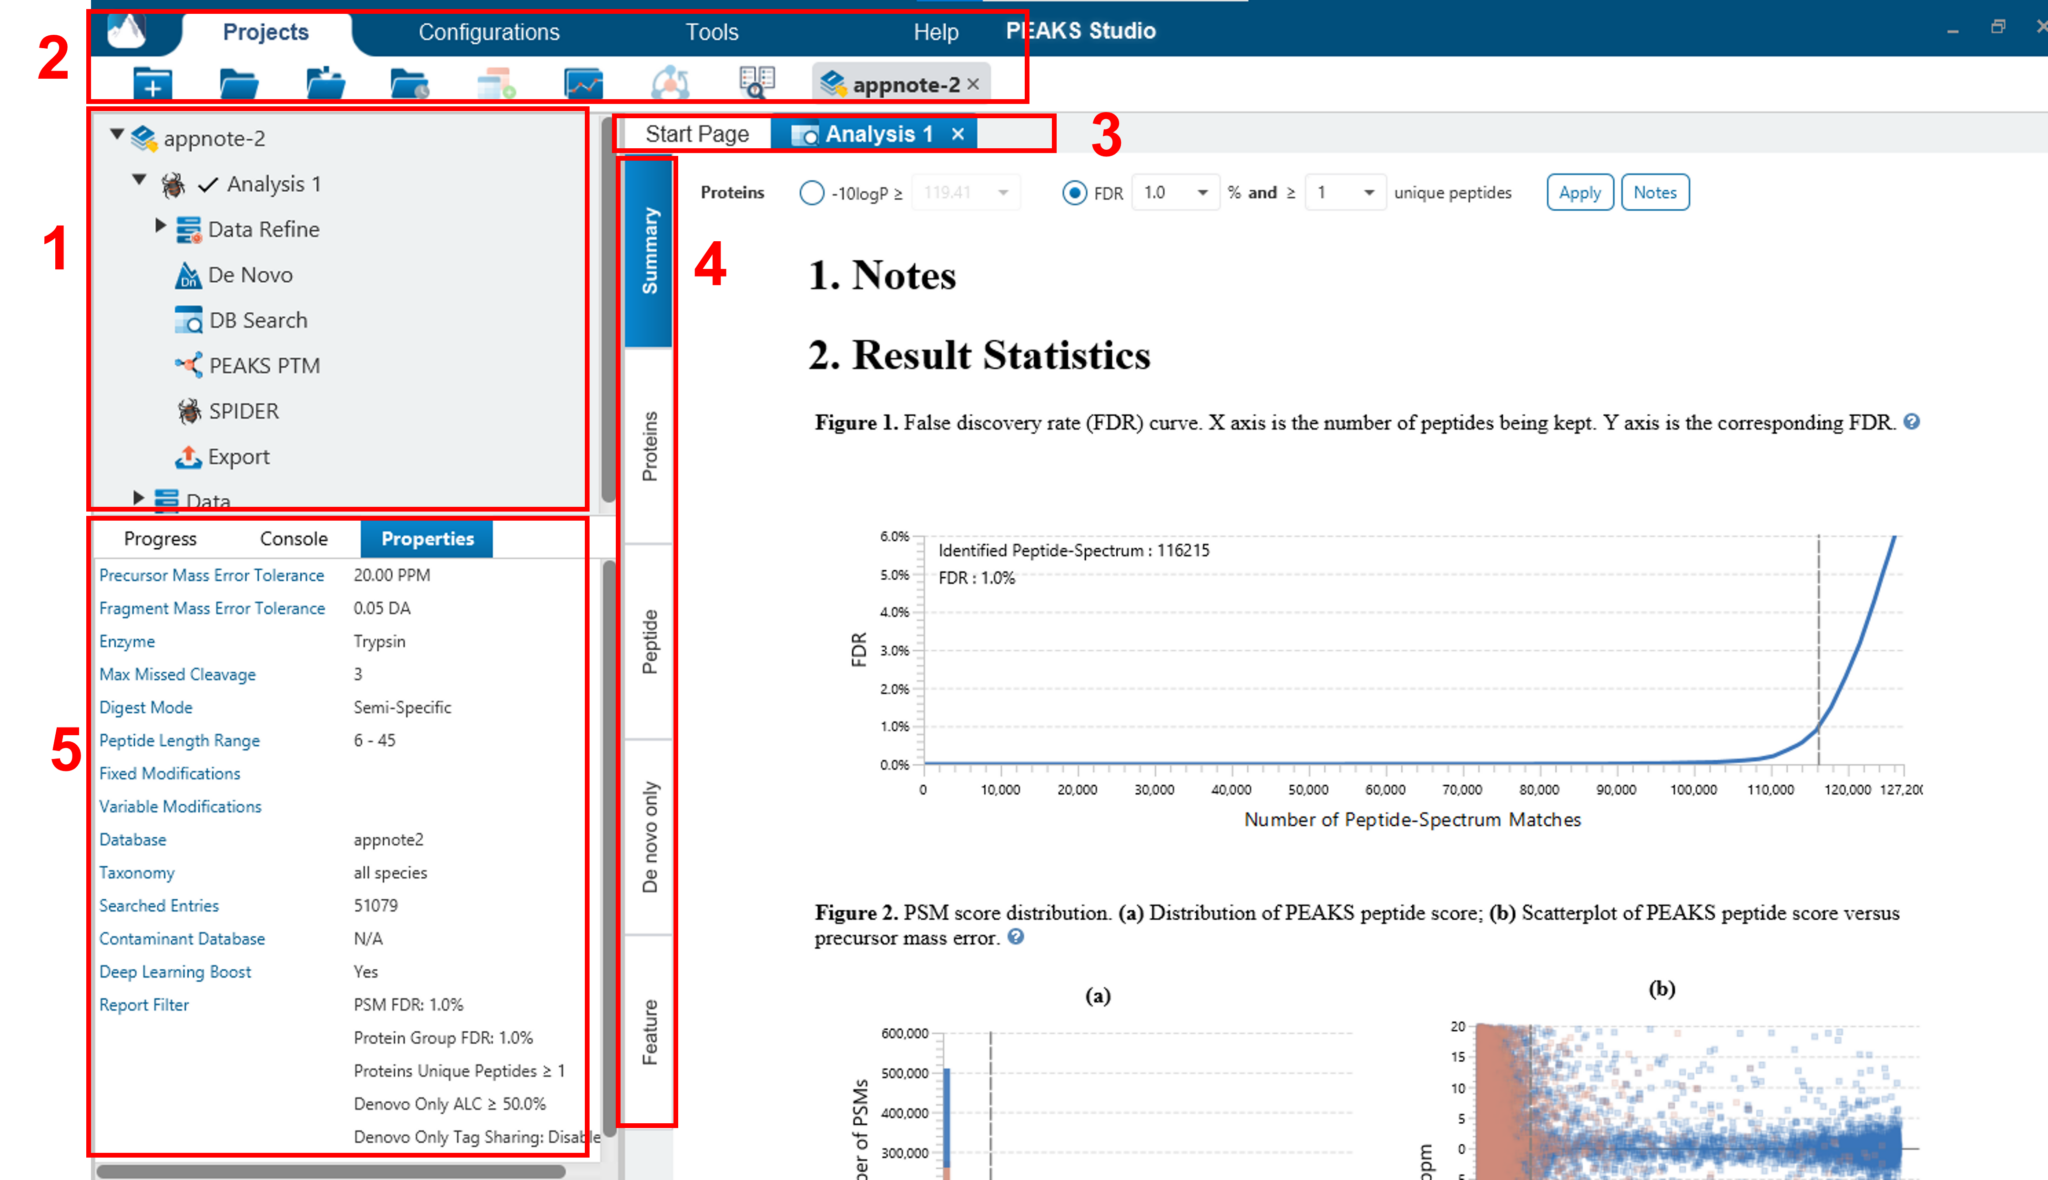Open the Feature vertical tab

click(649, 1031)
